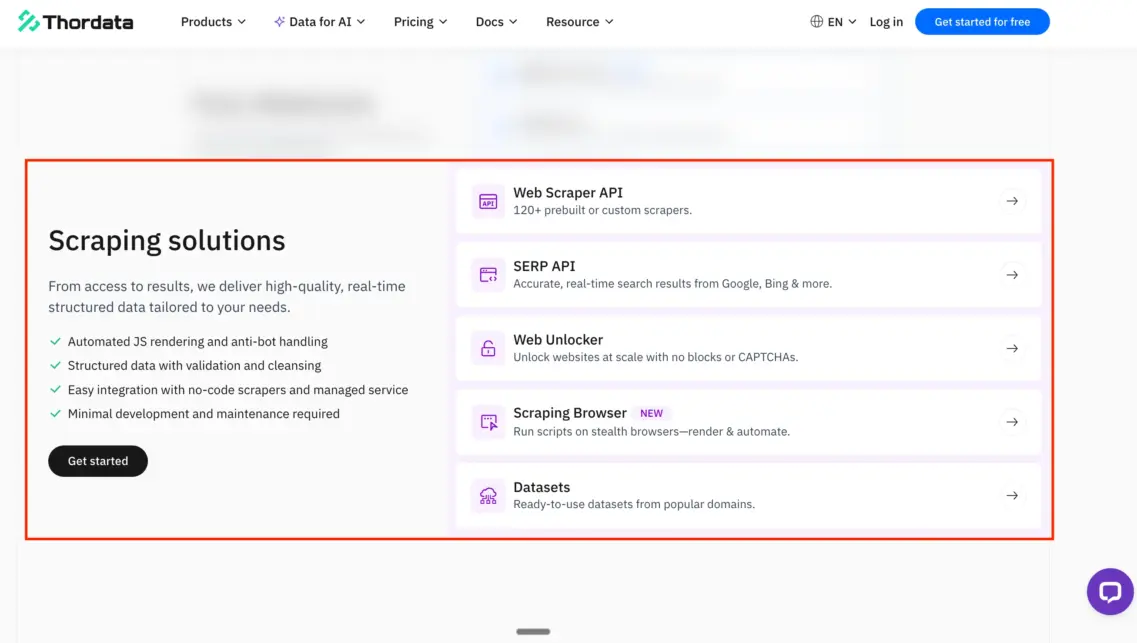Expand the Pricing chevron arrow
This screenshot has height=643, width=1137.
[x=443, y=22]
